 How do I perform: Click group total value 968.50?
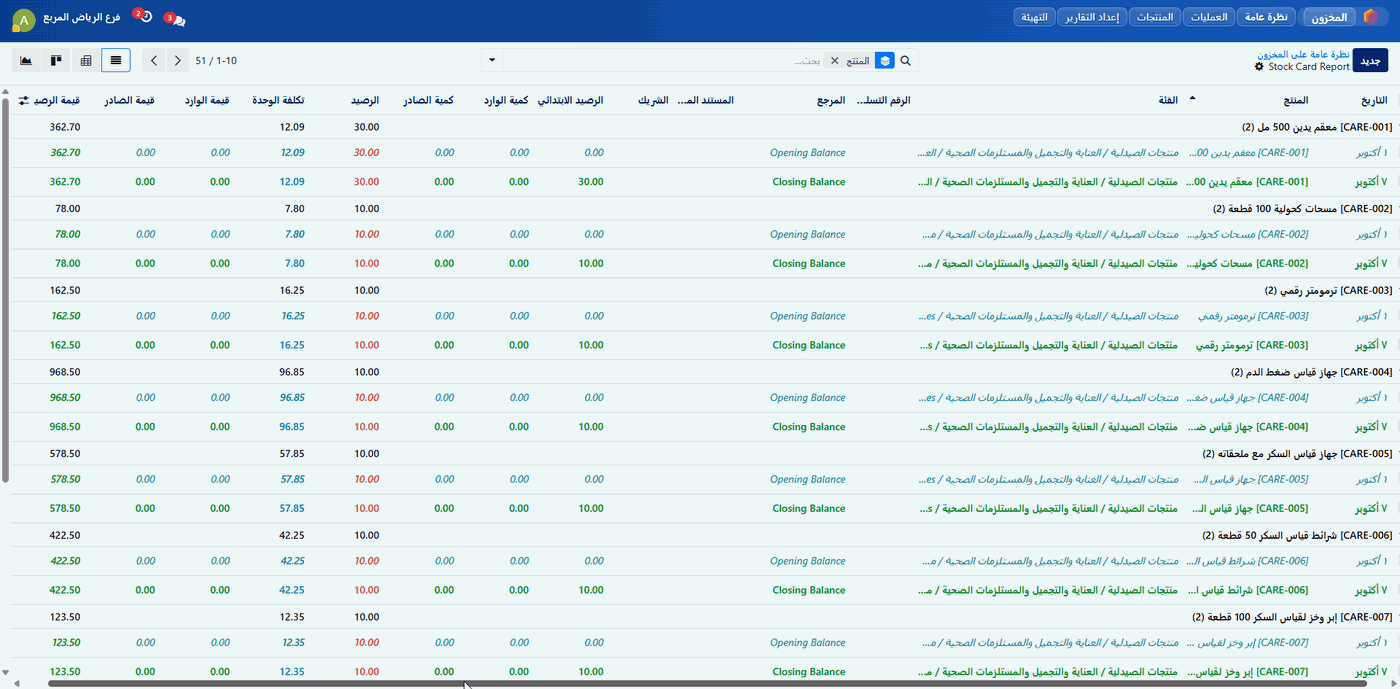pos(65,372)
